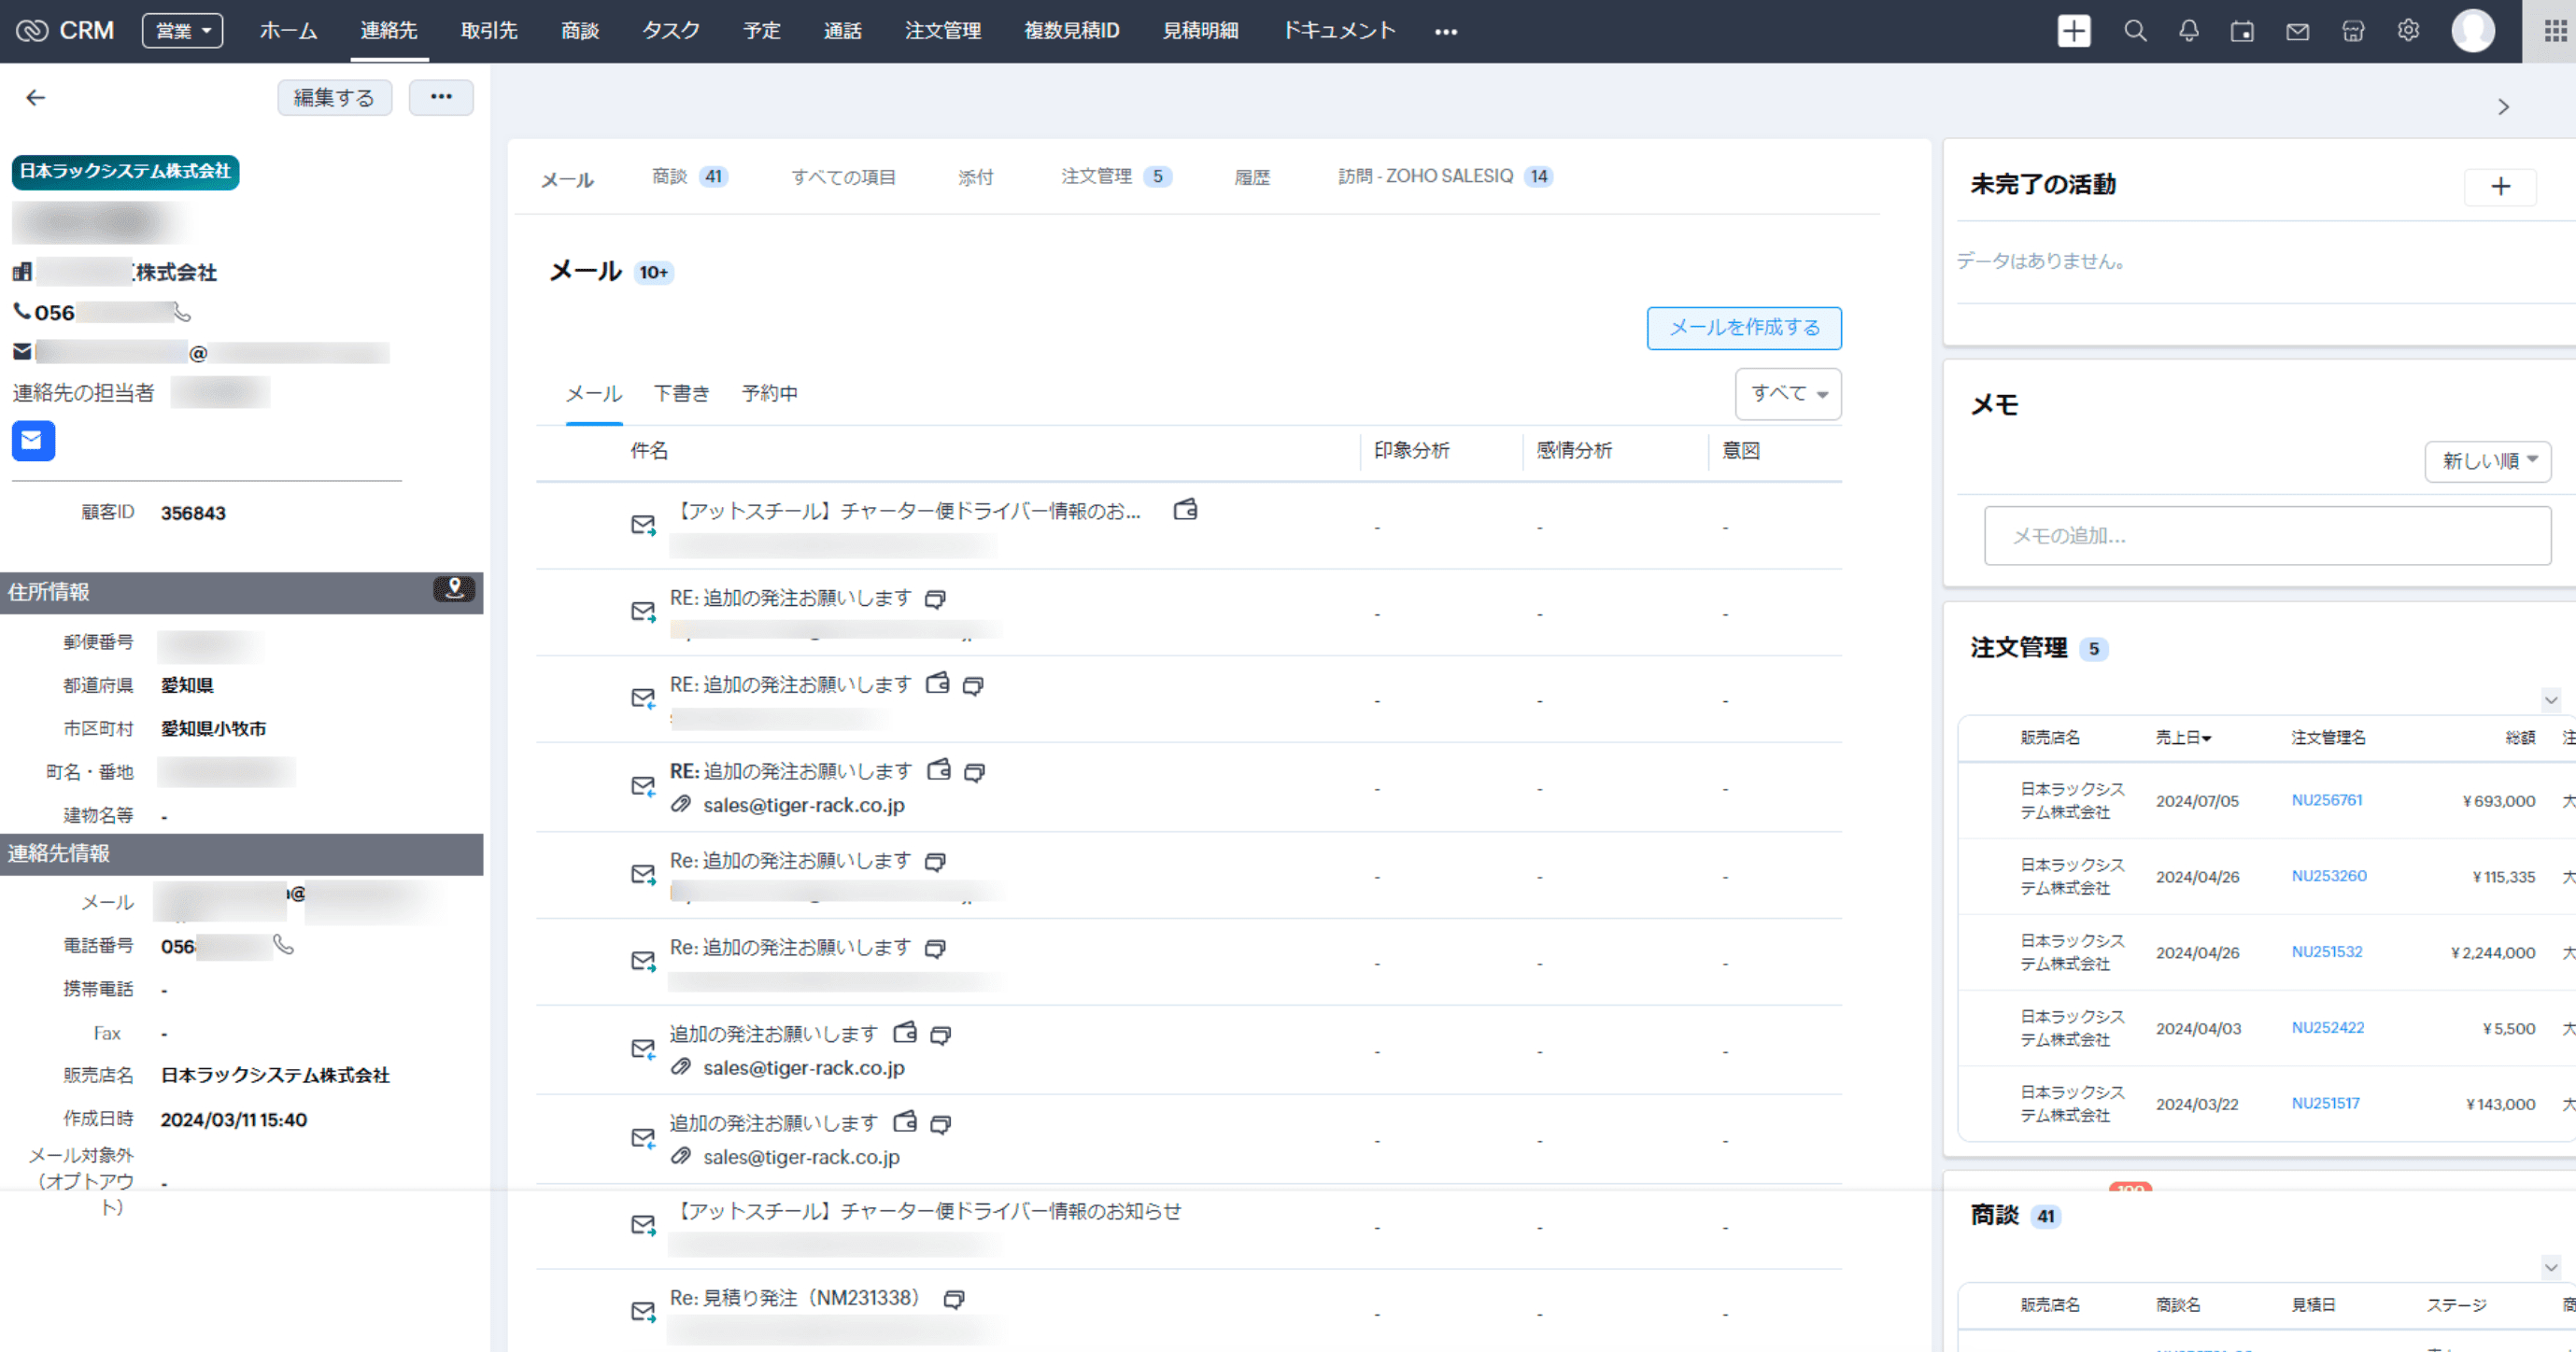Click the phone call icon next to 電話番号

pos(284,945)
